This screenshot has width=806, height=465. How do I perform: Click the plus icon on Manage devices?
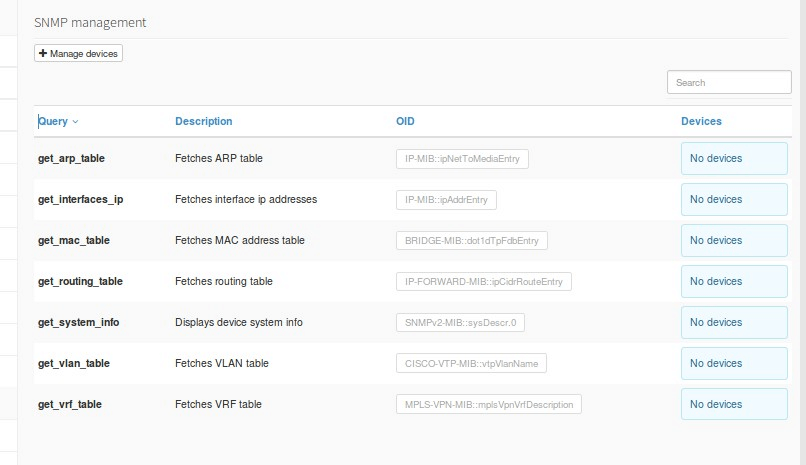[43, 53]
